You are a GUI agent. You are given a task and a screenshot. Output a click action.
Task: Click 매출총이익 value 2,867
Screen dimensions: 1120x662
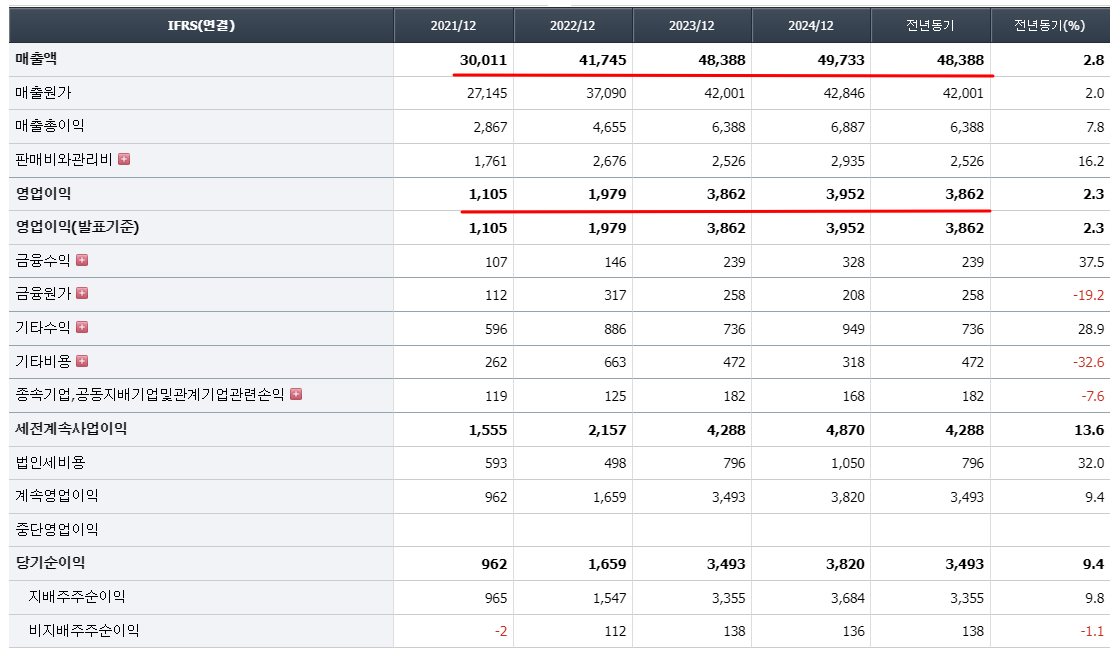tap(491, 127)
